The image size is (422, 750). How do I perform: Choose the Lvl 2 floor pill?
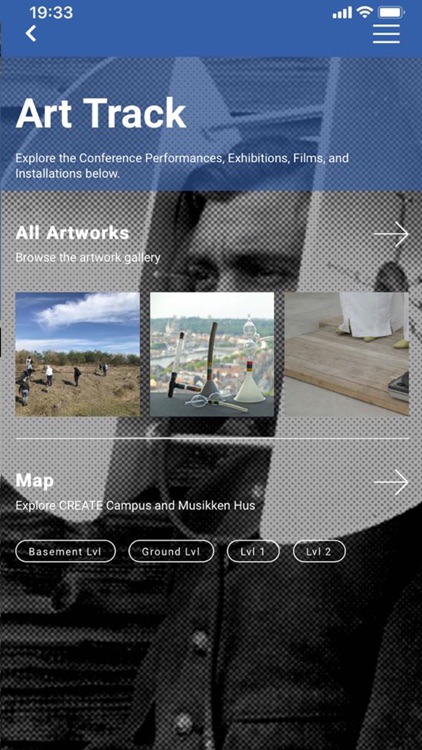click(319, 551)
